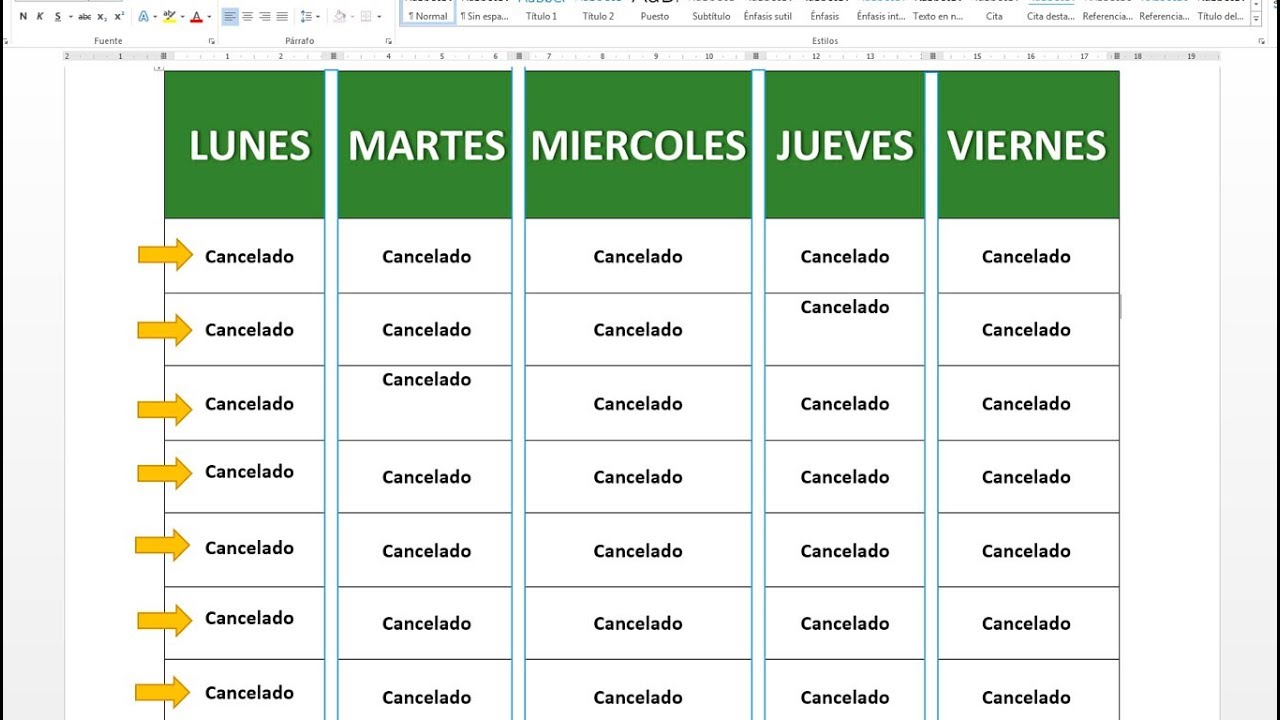Apply yellow text highlight color
1280x720 pixels.
click(x=169, y=17)
